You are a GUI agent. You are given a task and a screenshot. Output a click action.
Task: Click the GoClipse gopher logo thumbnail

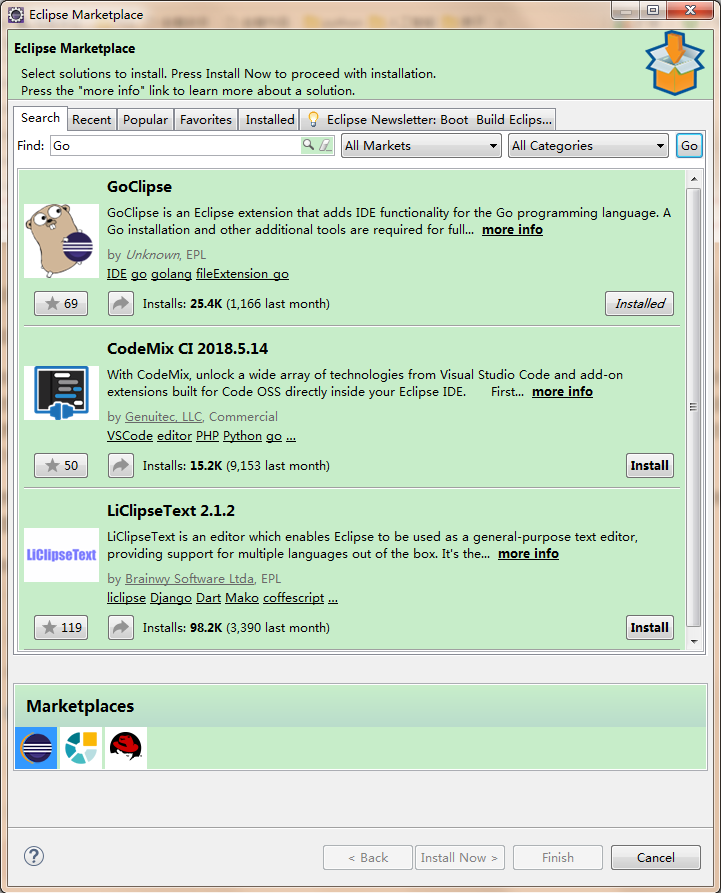[61, 241]
